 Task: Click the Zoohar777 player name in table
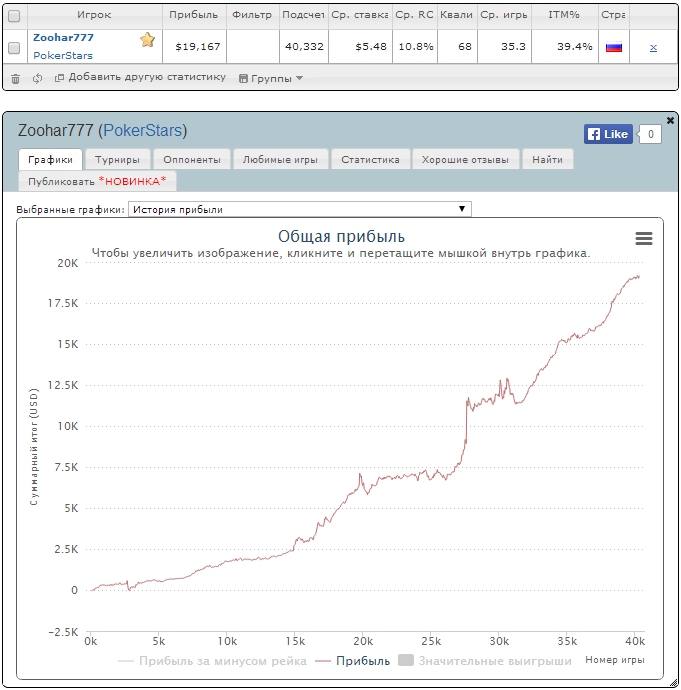tap(63, 37)
